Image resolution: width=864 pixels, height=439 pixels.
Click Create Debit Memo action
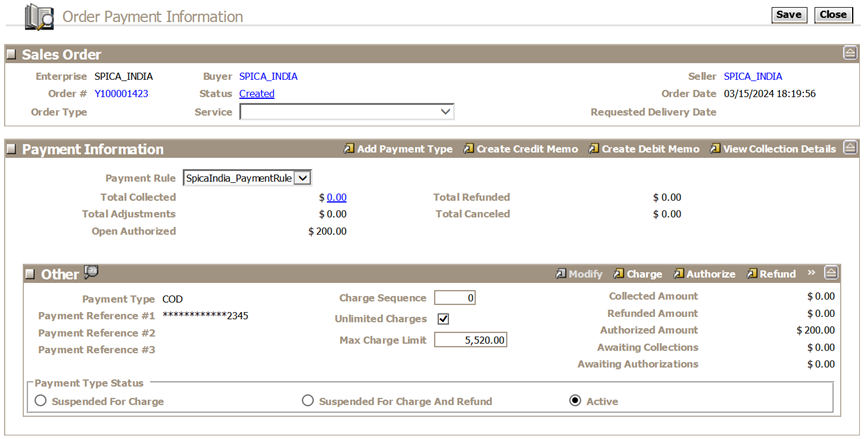click(x=643, y=149)
